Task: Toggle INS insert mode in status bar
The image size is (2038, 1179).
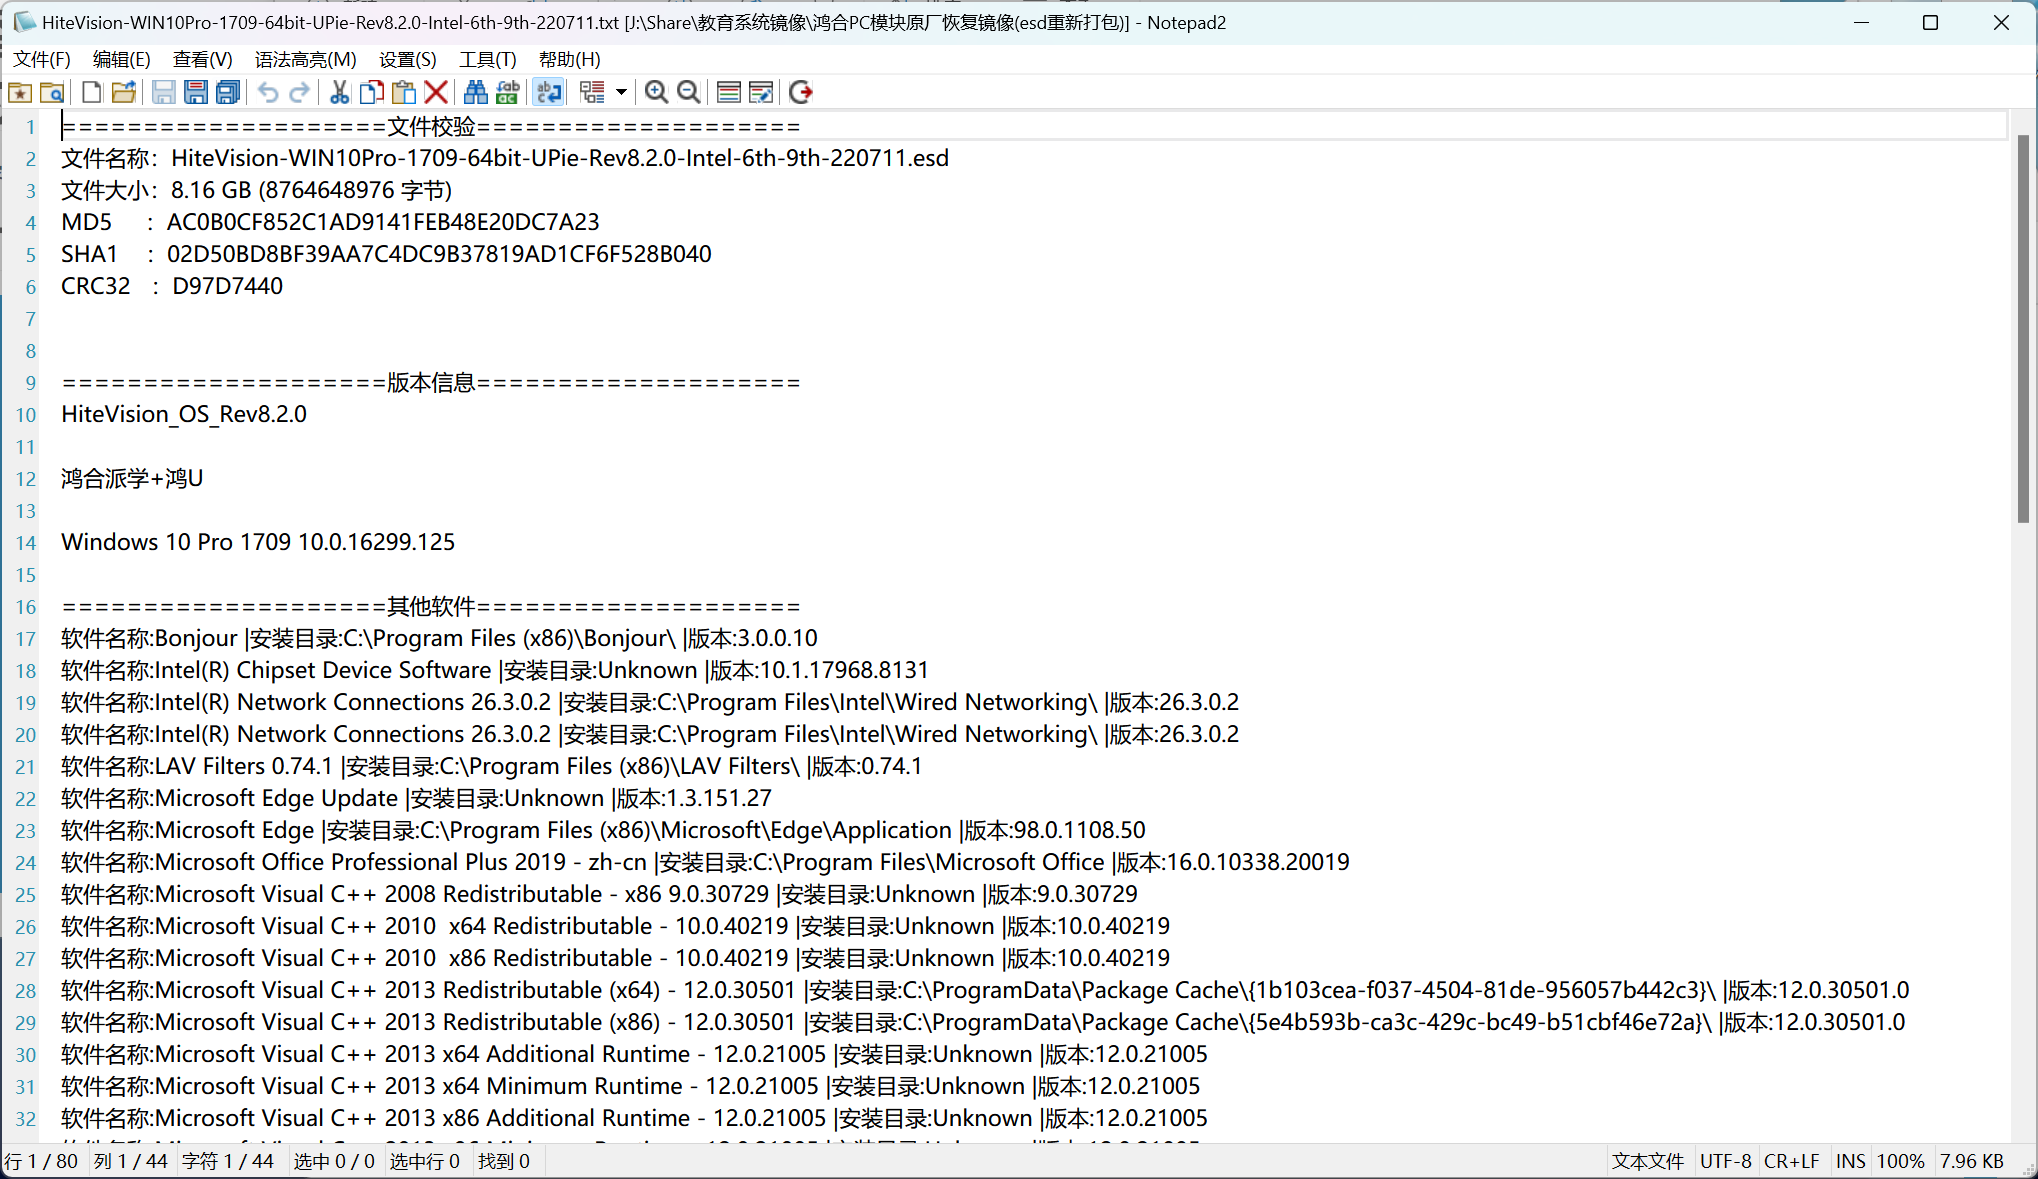Action: pos(1850,1161)
